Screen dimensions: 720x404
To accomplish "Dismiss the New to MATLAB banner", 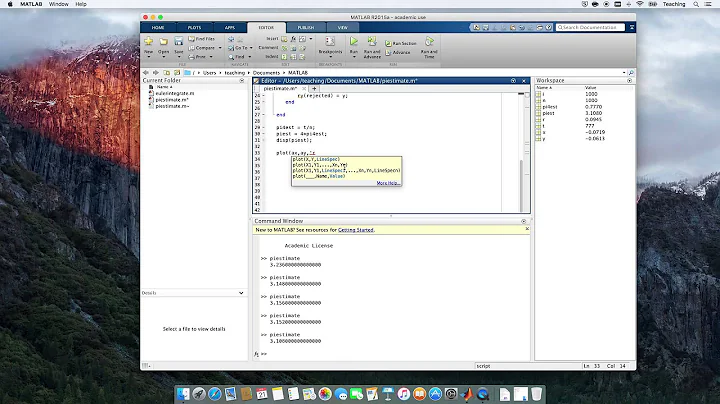I will click(x=527, y=229).
